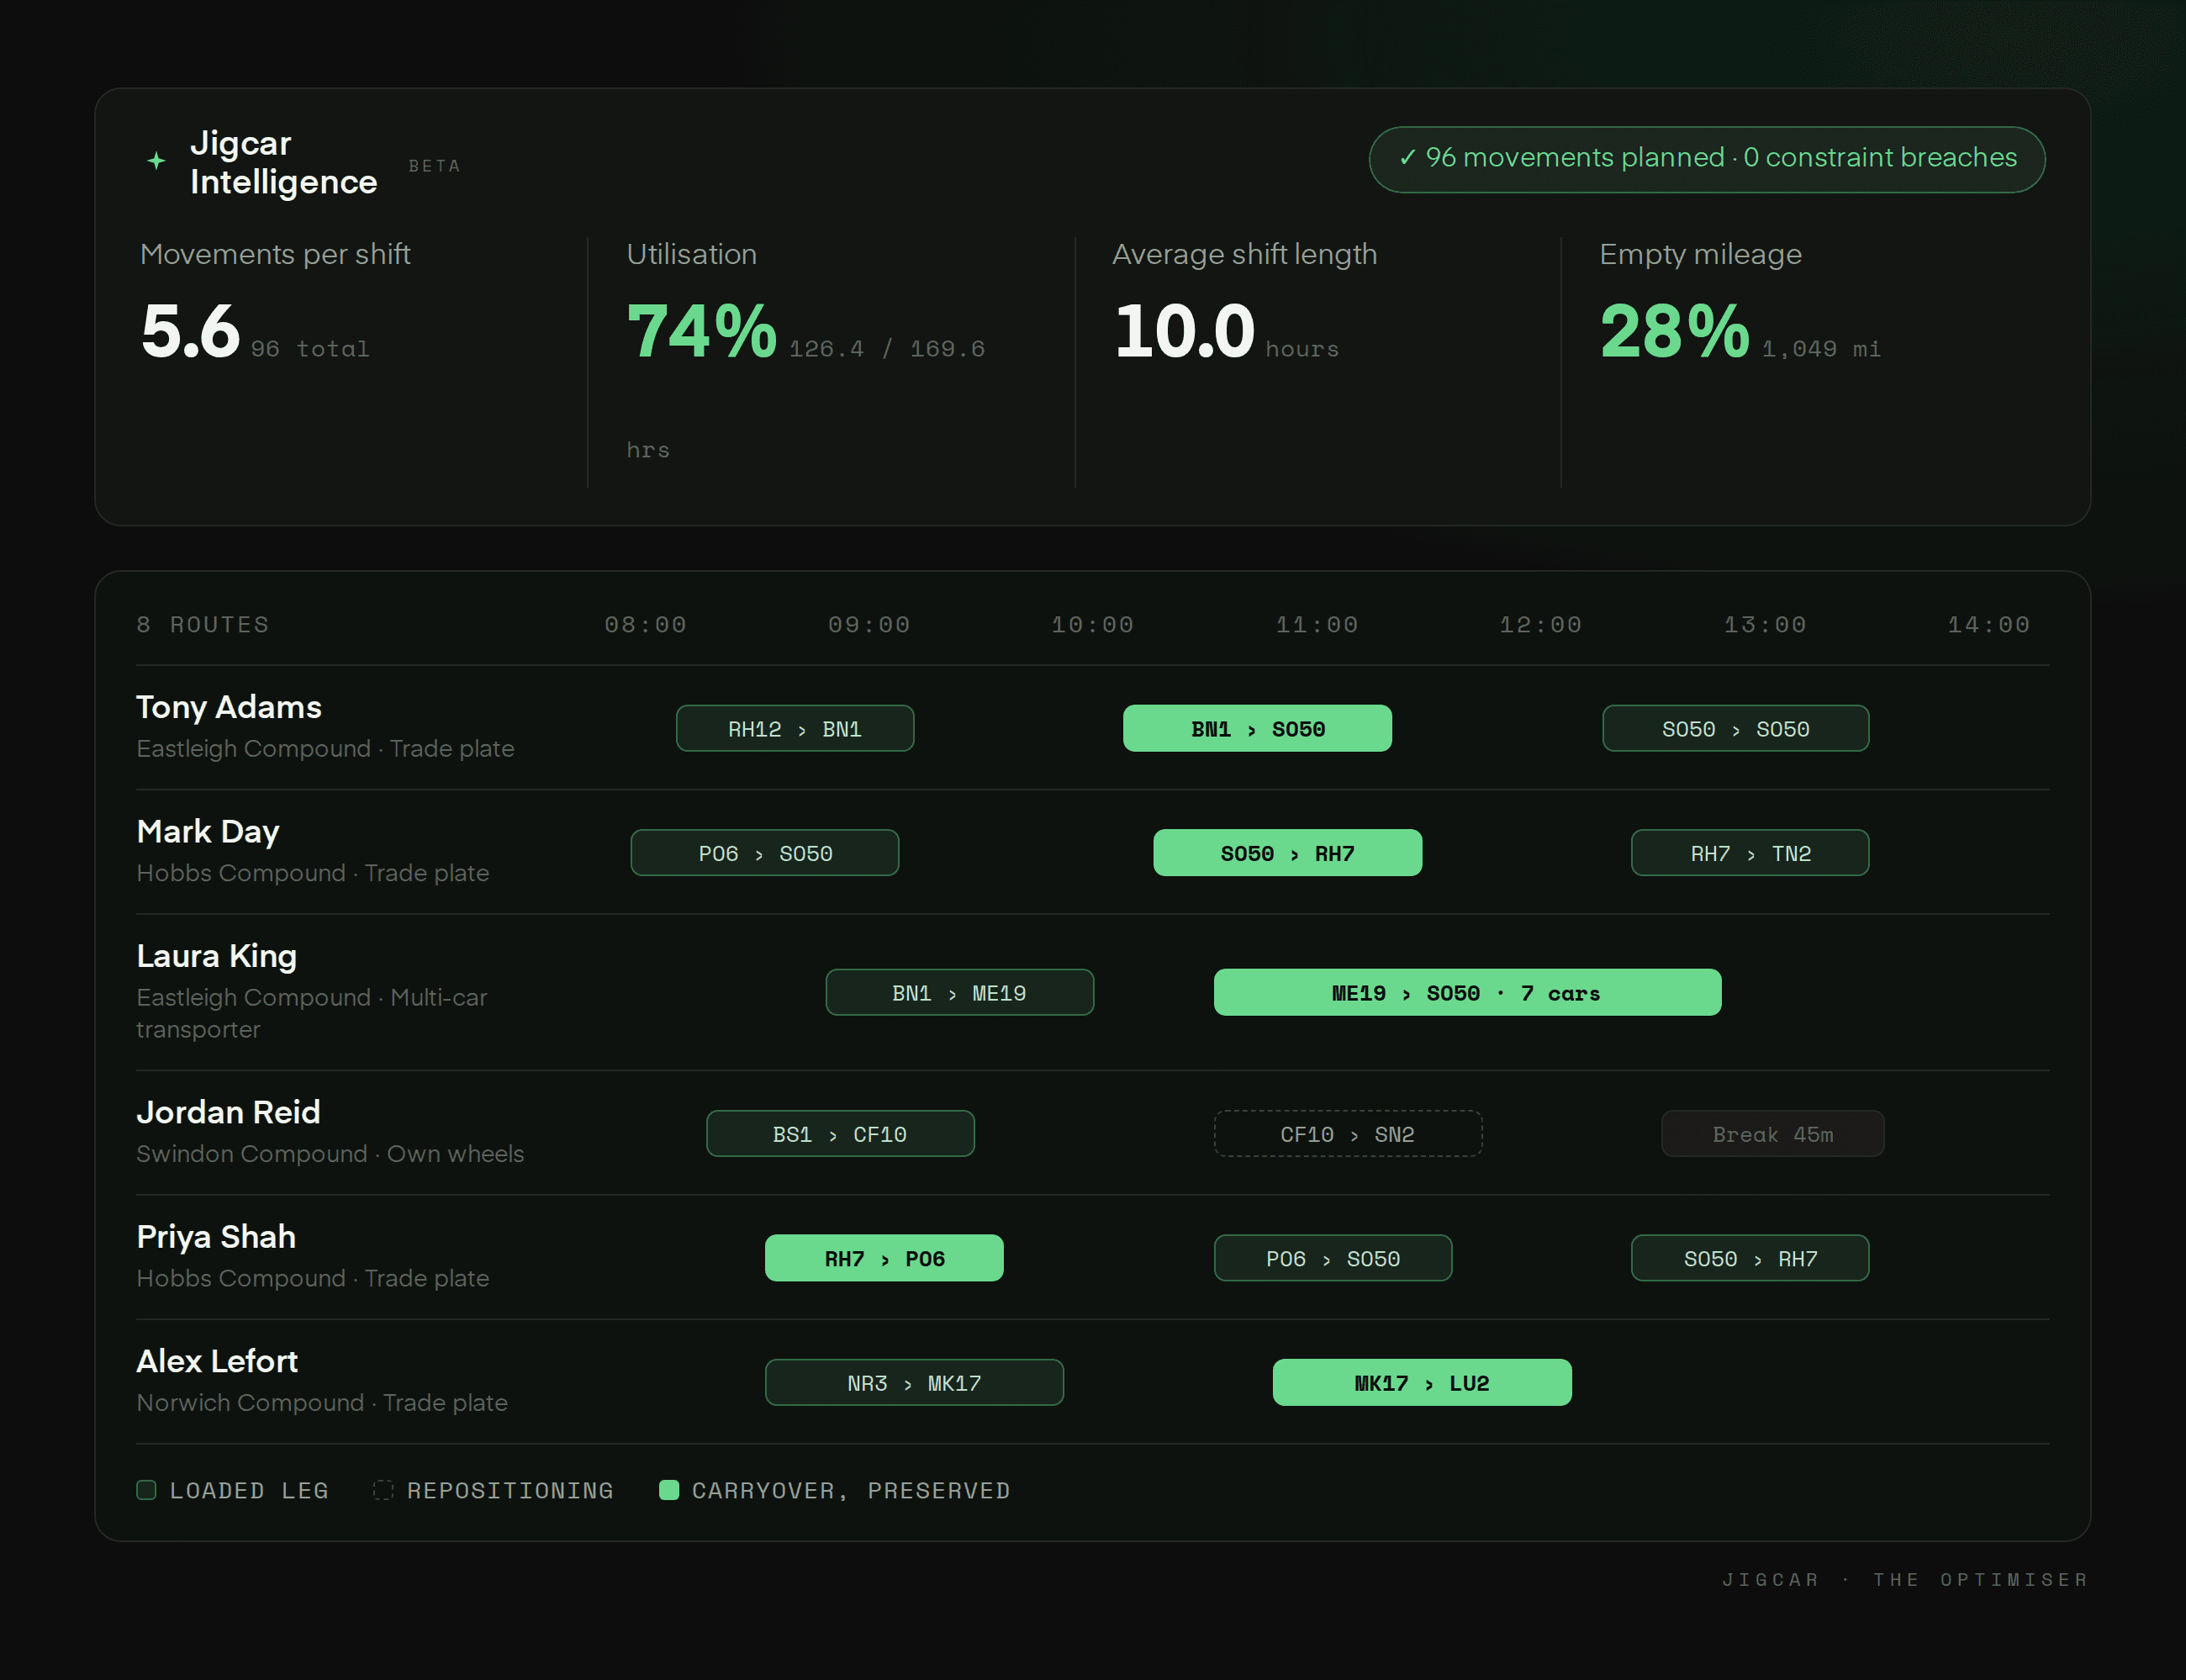The height and width of the screenshot is (1680, 2186).
Task: Select Tony Adams' RH12 › BN1 leg
Action: click(x=795, y=728)
